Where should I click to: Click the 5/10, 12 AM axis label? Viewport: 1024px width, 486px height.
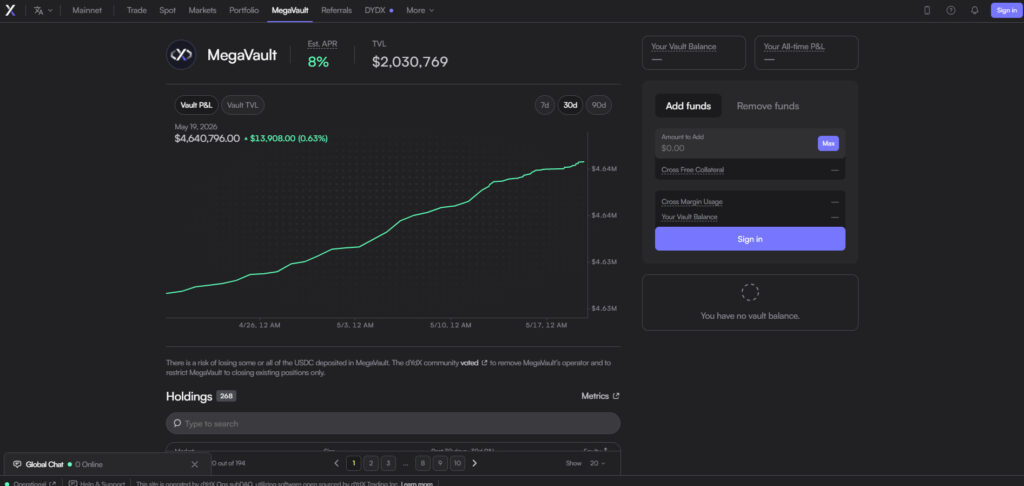(x=451, y=325)
